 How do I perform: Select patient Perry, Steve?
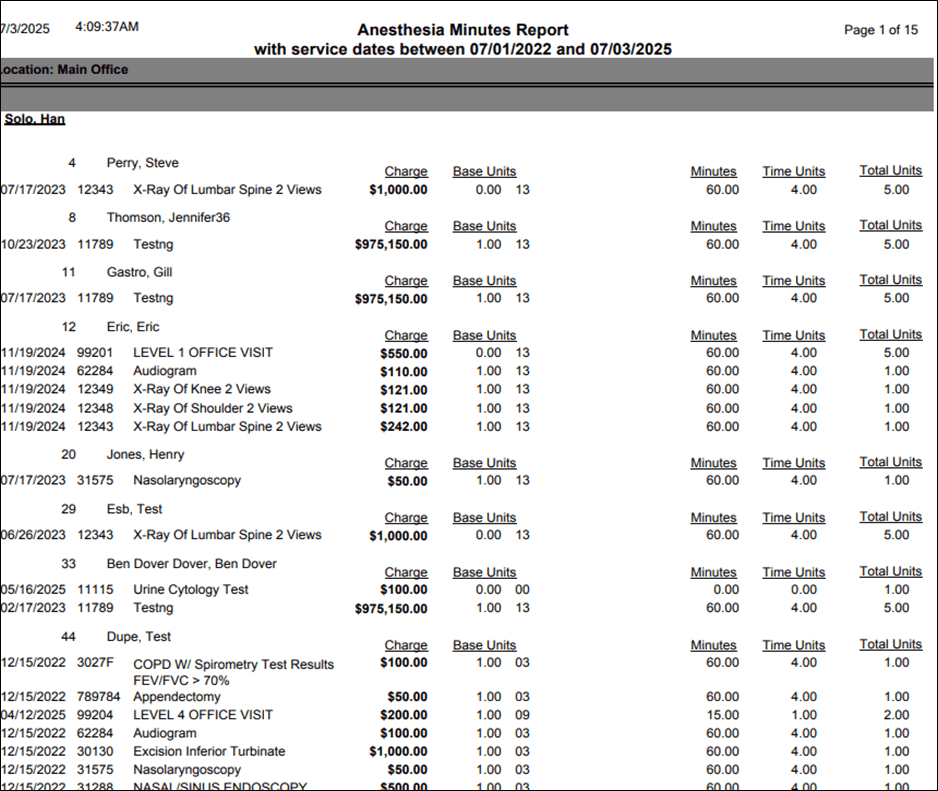click(142, 163)
